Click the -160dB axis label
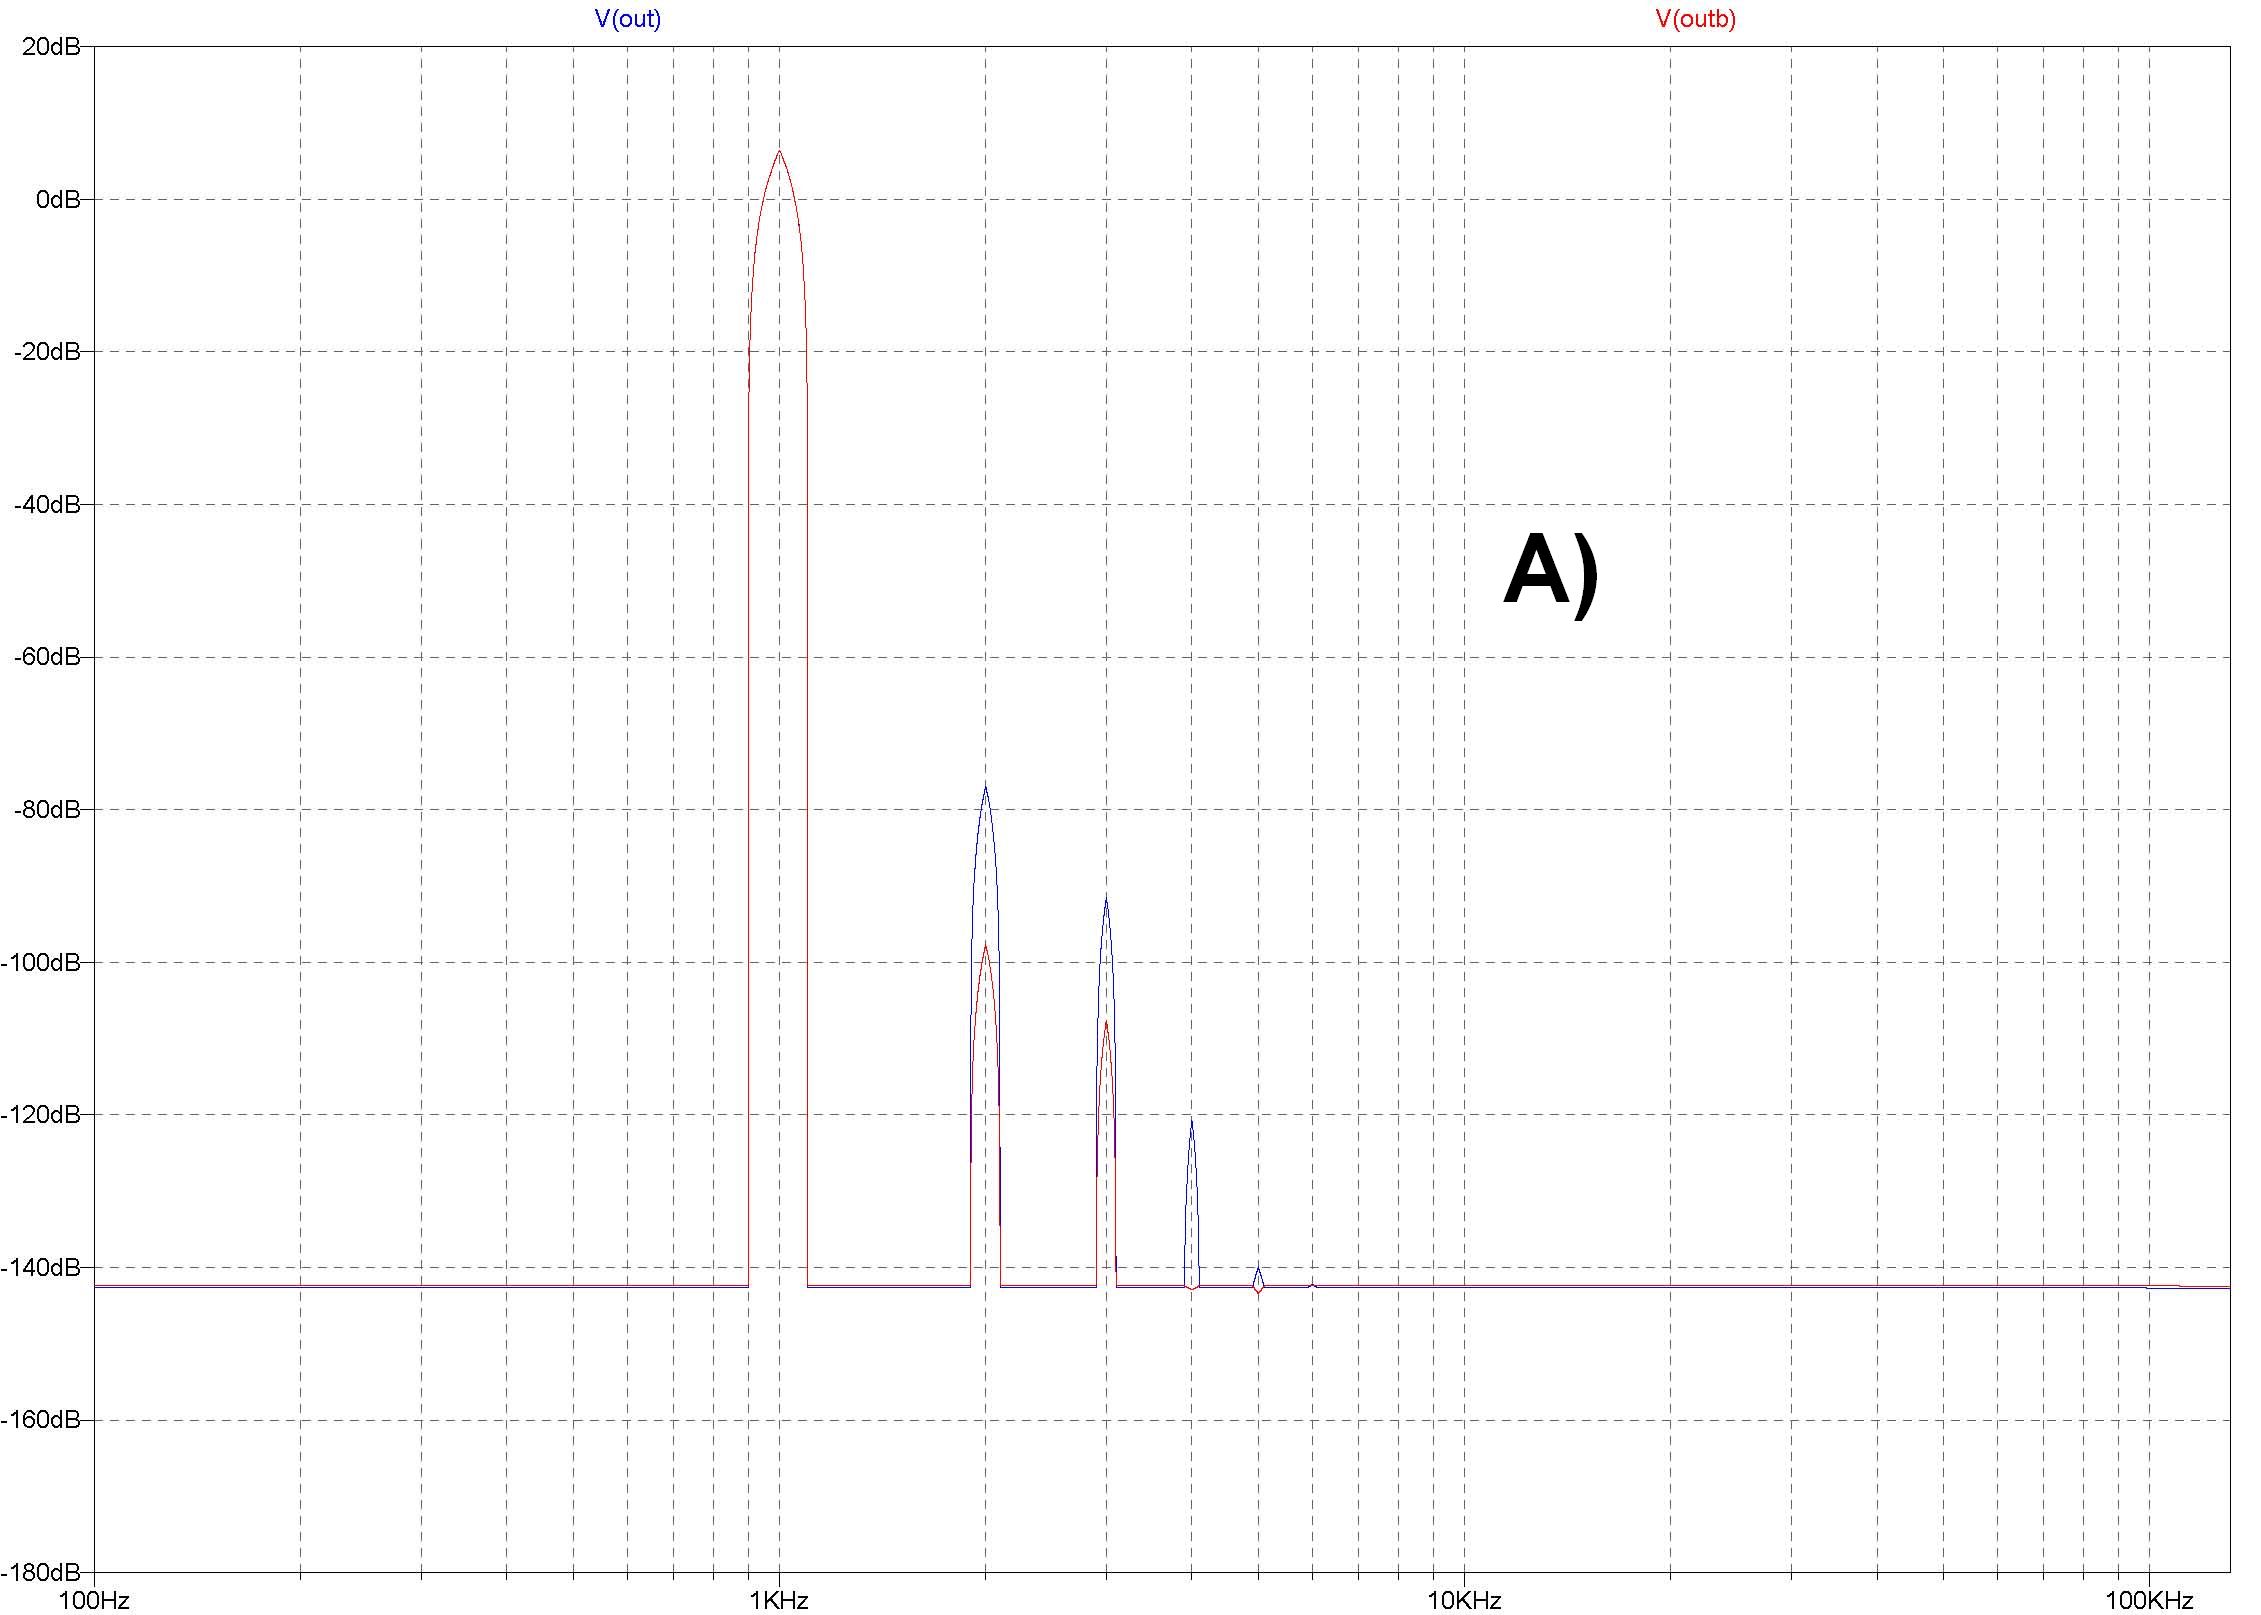2261x1615 pixels. tap(41, 1420)
